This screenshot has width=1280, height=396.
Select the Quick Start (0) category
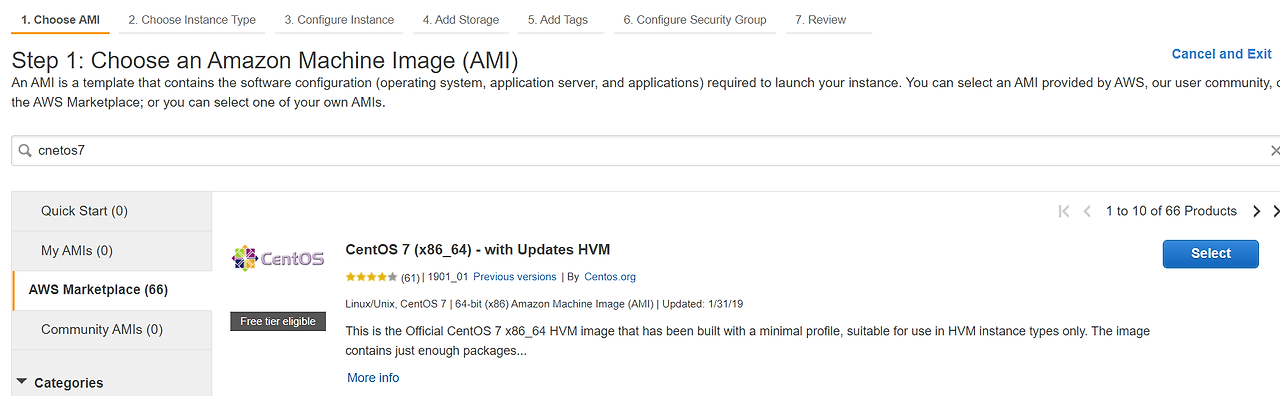pos(112,211)
